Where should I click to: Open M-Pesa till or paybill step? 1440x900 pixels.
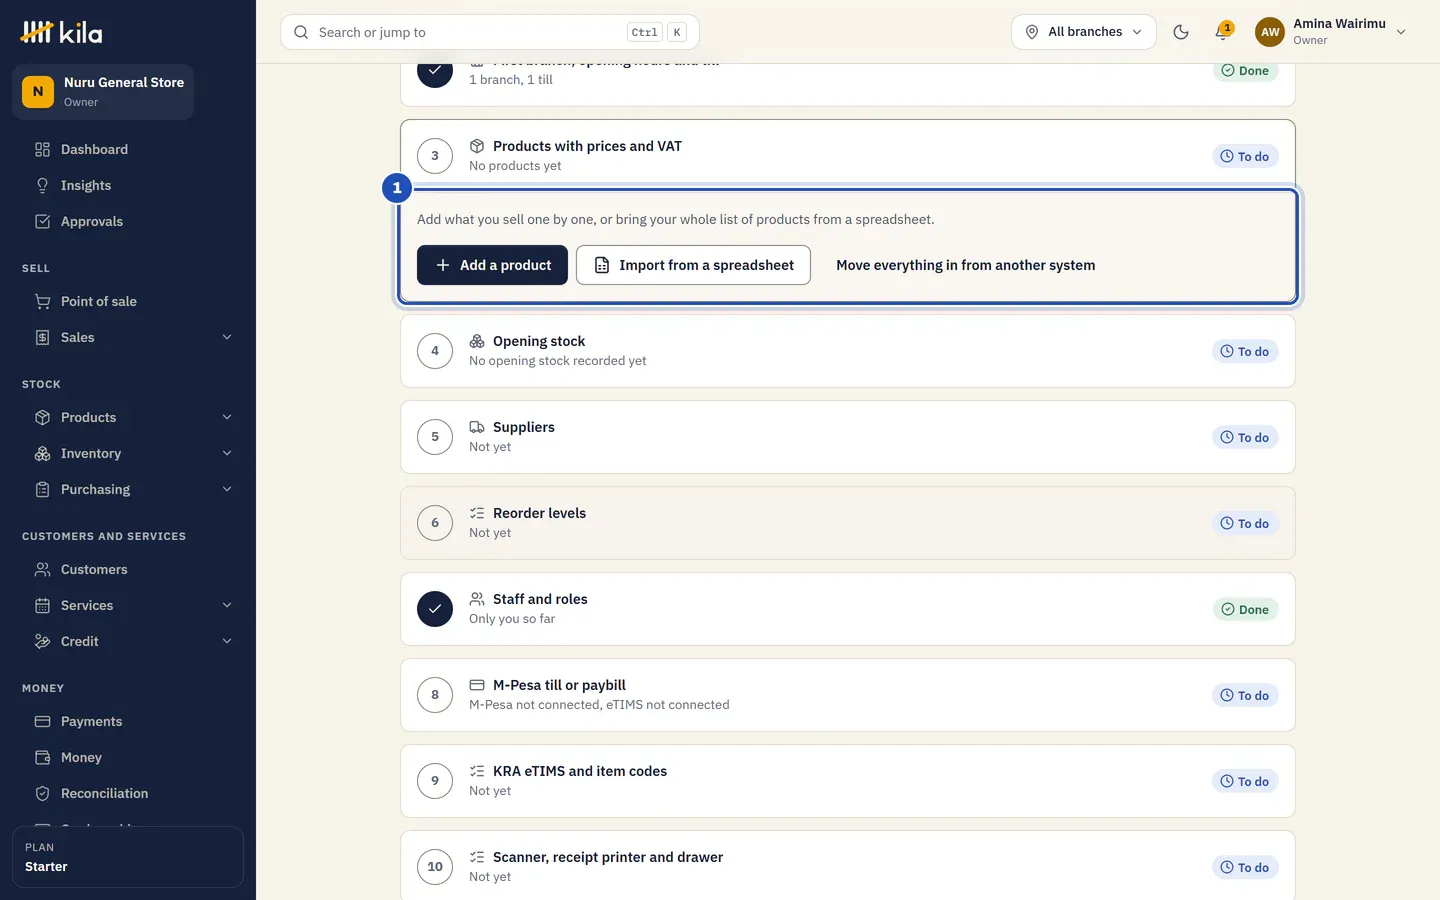coord(848,695)
